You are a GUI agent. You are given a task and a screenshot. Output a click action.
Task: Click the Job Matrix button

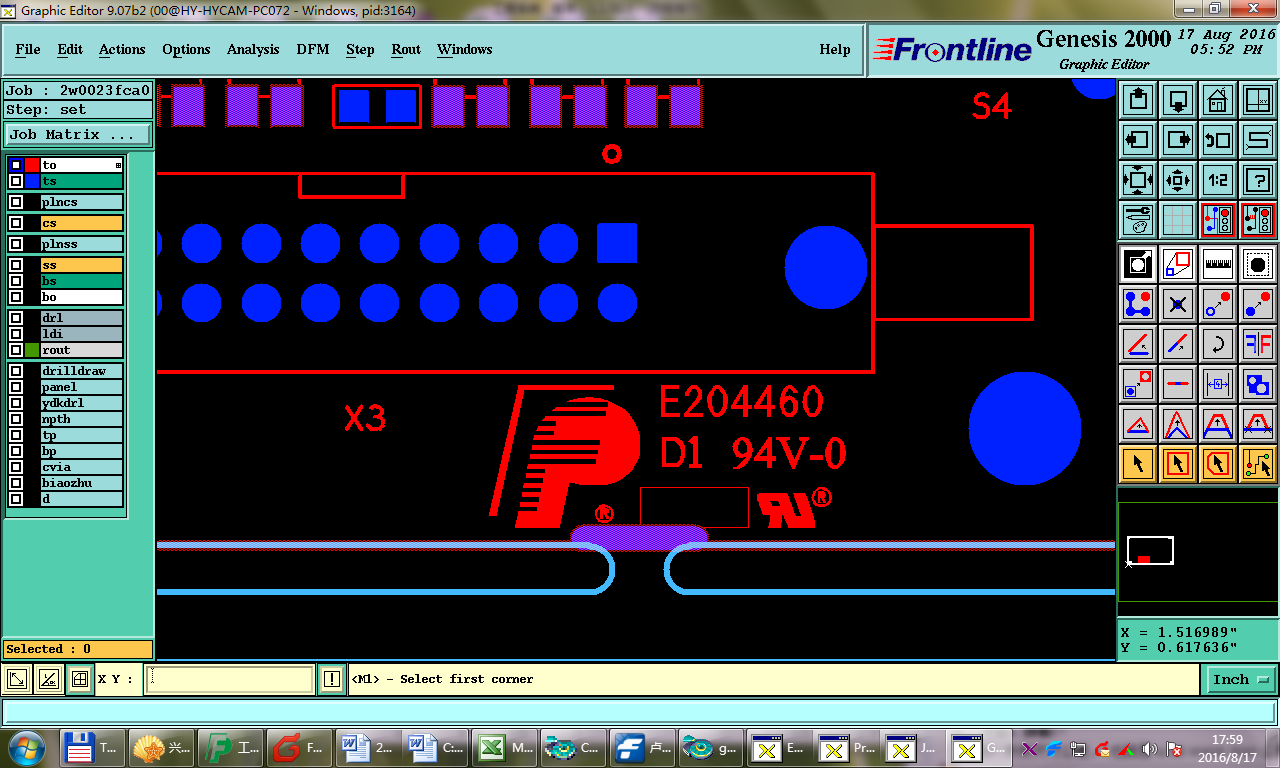pyautogui.click(x=78, y=134)
